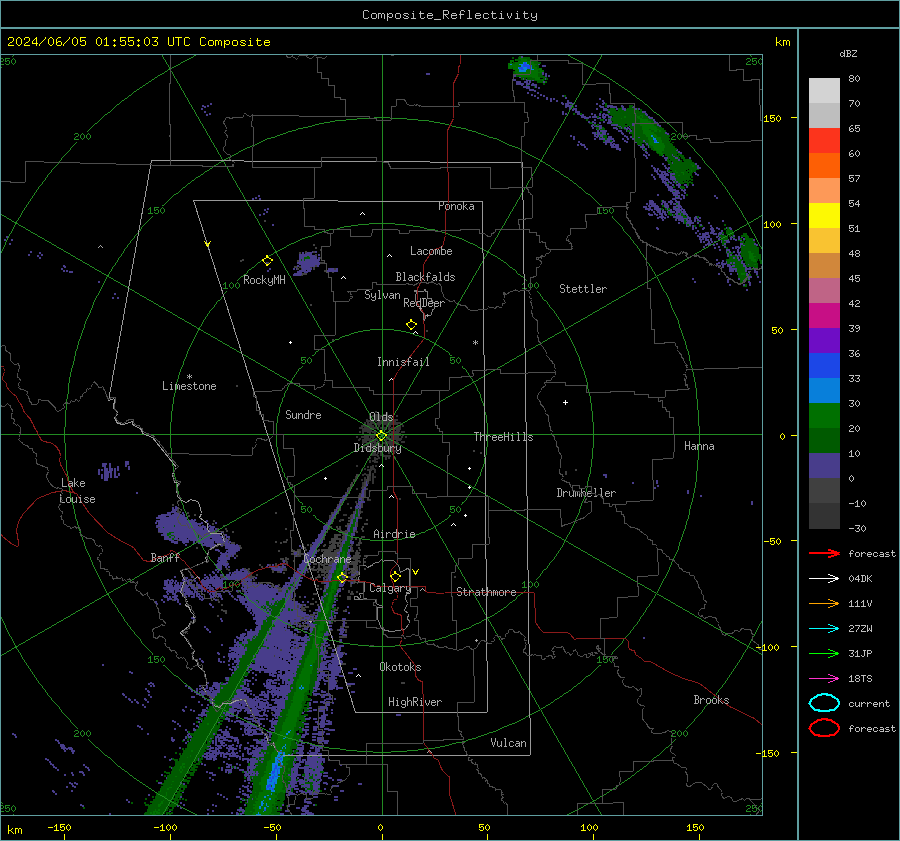900x841 pixels.
Task: Click the yellow diamond marker near Cochrane
Action: tap(343, 577)
